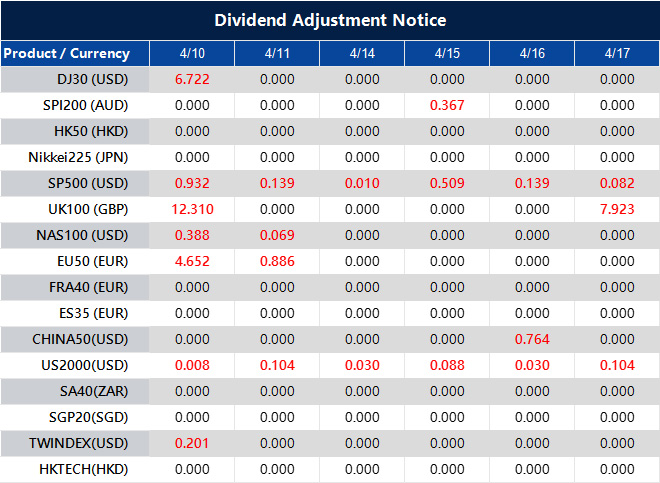Click the 12.310 value for UK100
The width and height of the screenshot is (660, 483).
pyautogui.click(x=192, y=209)
